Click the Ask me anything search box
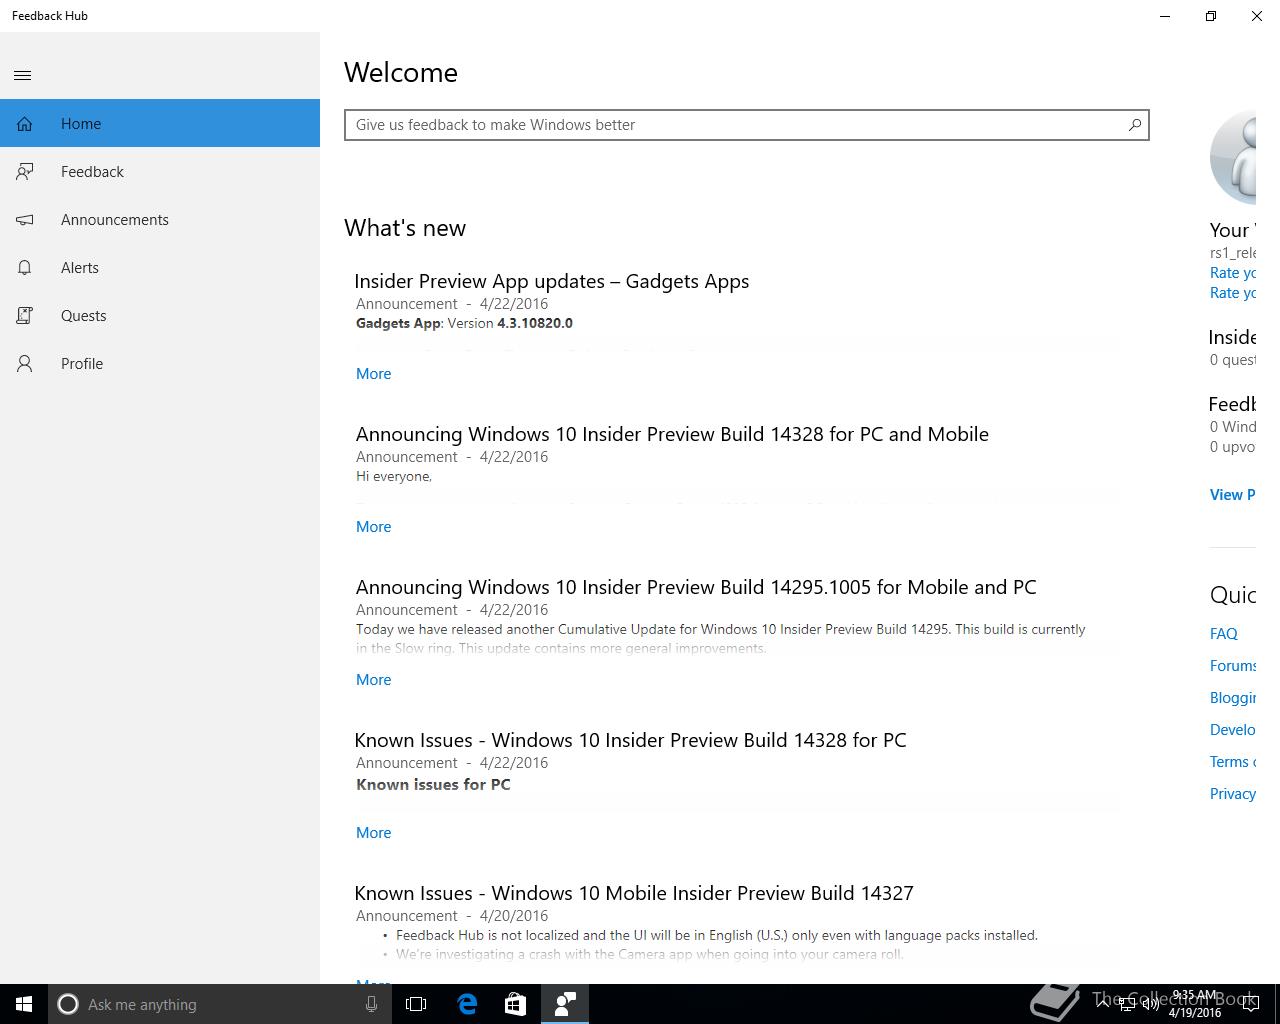 click(220, 1004)
